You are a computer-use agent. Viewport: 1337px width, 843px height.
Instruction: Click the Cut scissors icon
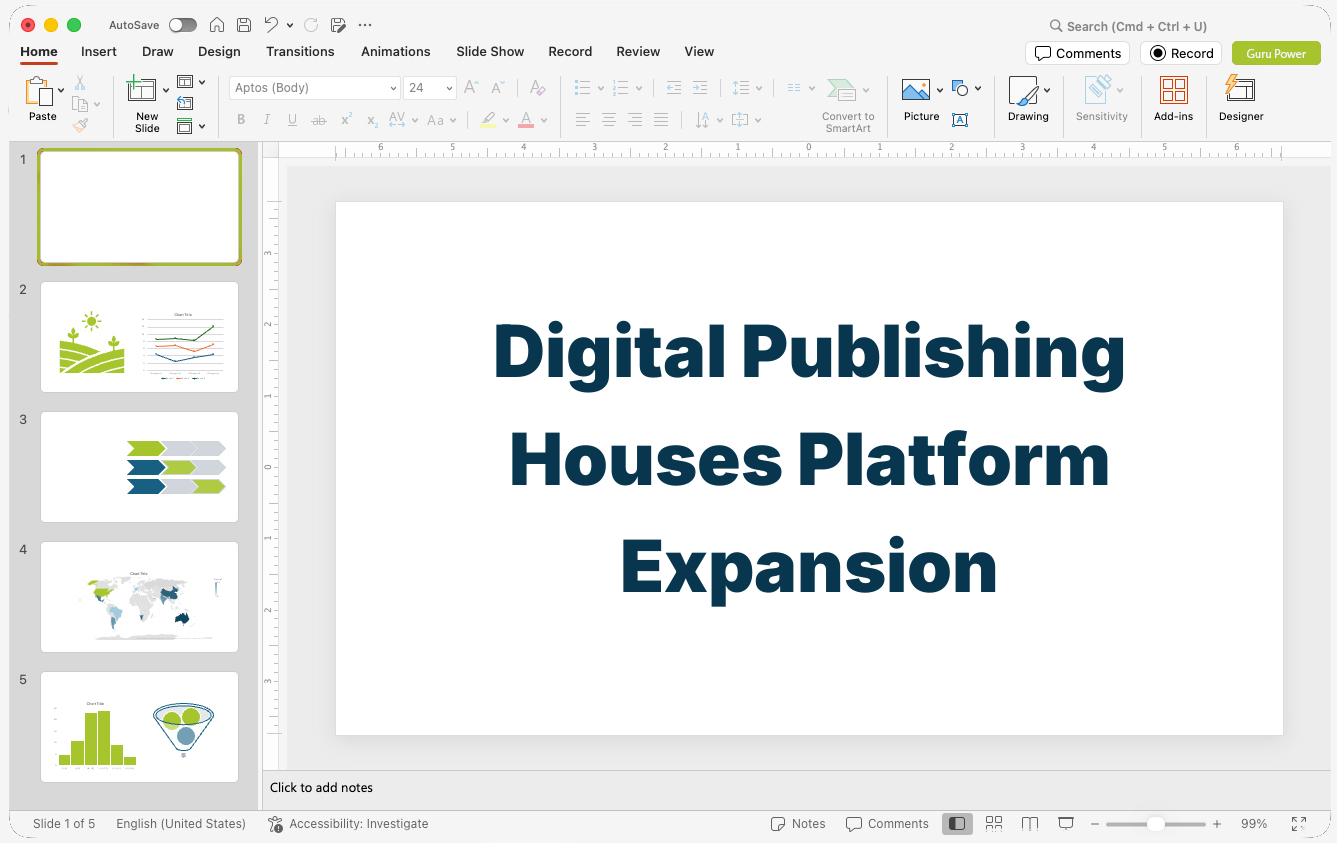click(x=80, y=83)
